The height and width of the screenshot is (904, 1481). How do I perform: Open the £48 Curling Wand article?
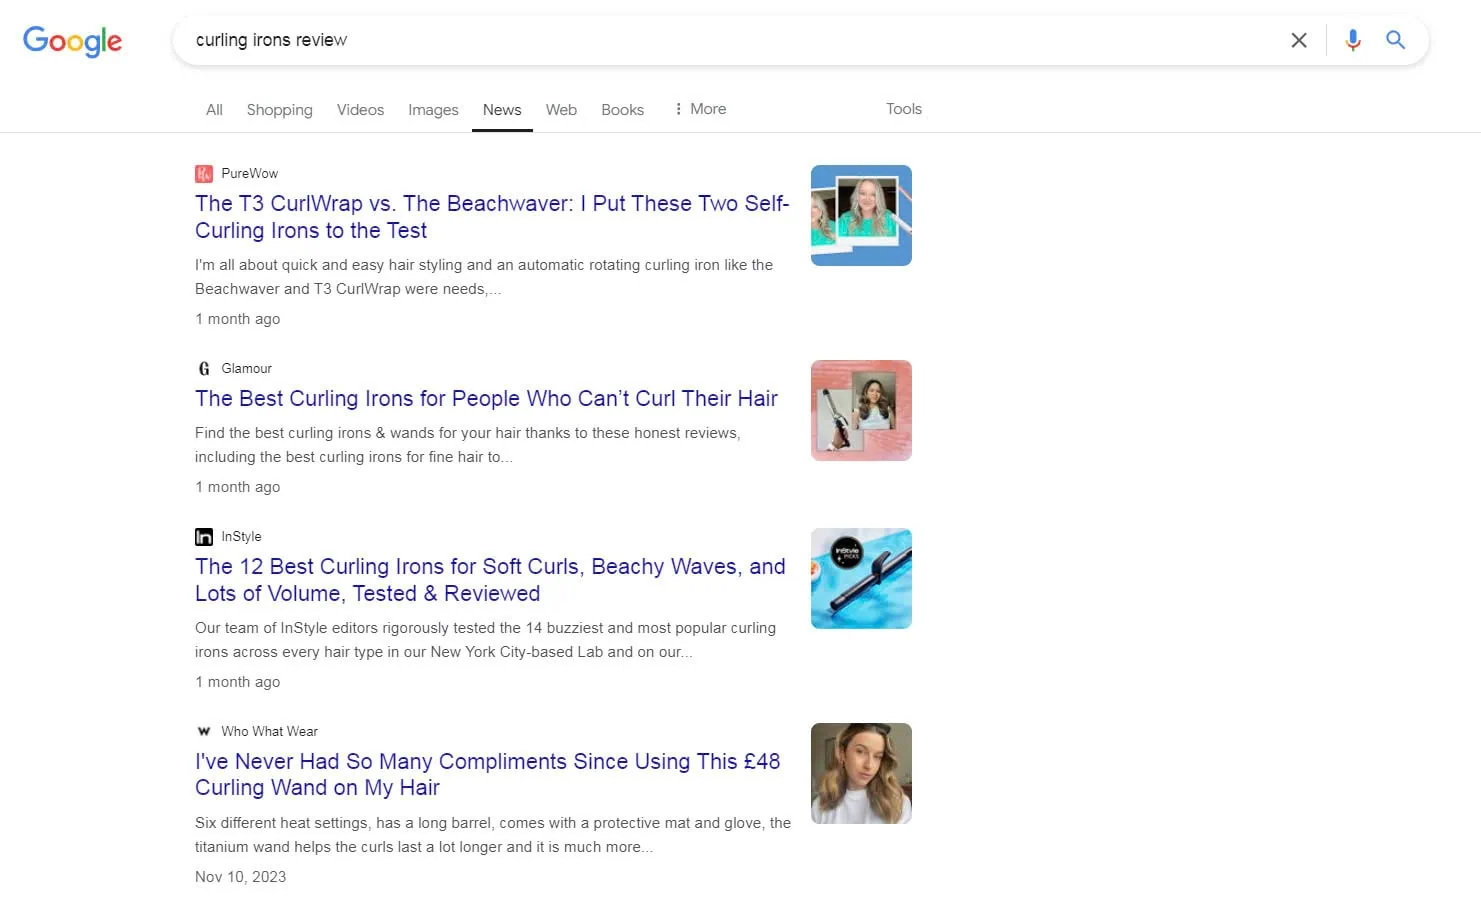pyautogui.click(x=487, y=775)
